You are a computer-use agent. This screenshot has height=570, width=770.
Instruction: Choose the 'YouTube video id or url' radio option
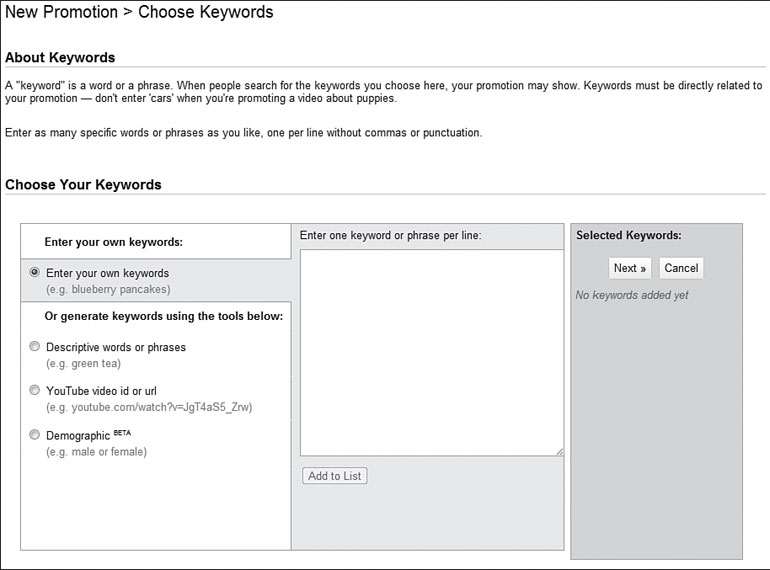pos(34,390)
